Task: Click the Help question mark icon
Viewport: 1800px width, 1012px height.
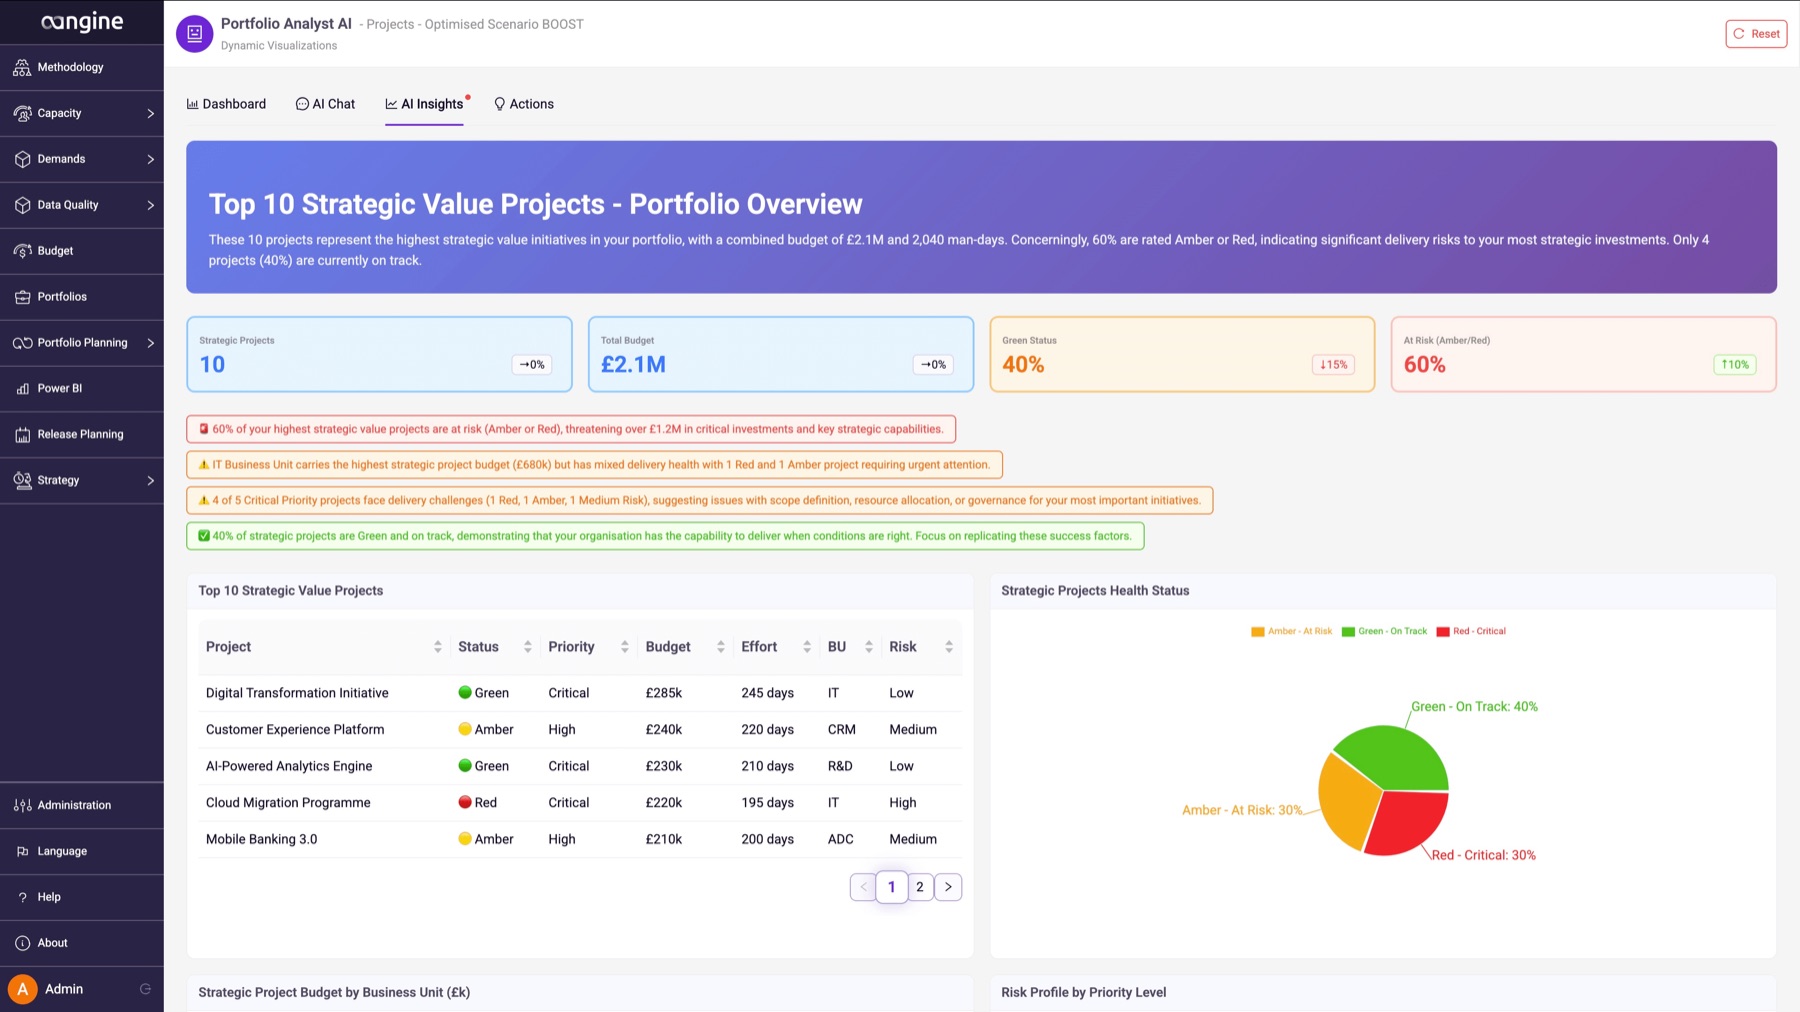Action: pos(22,897)
